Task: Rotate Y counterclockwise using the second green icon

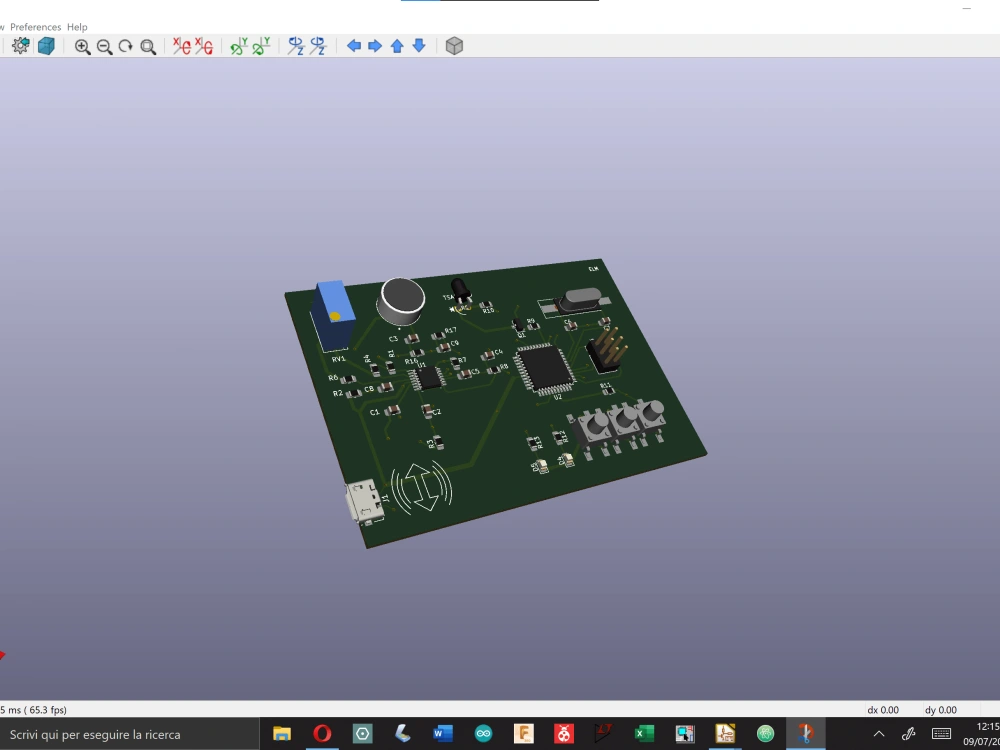Action: pos(261,46)
